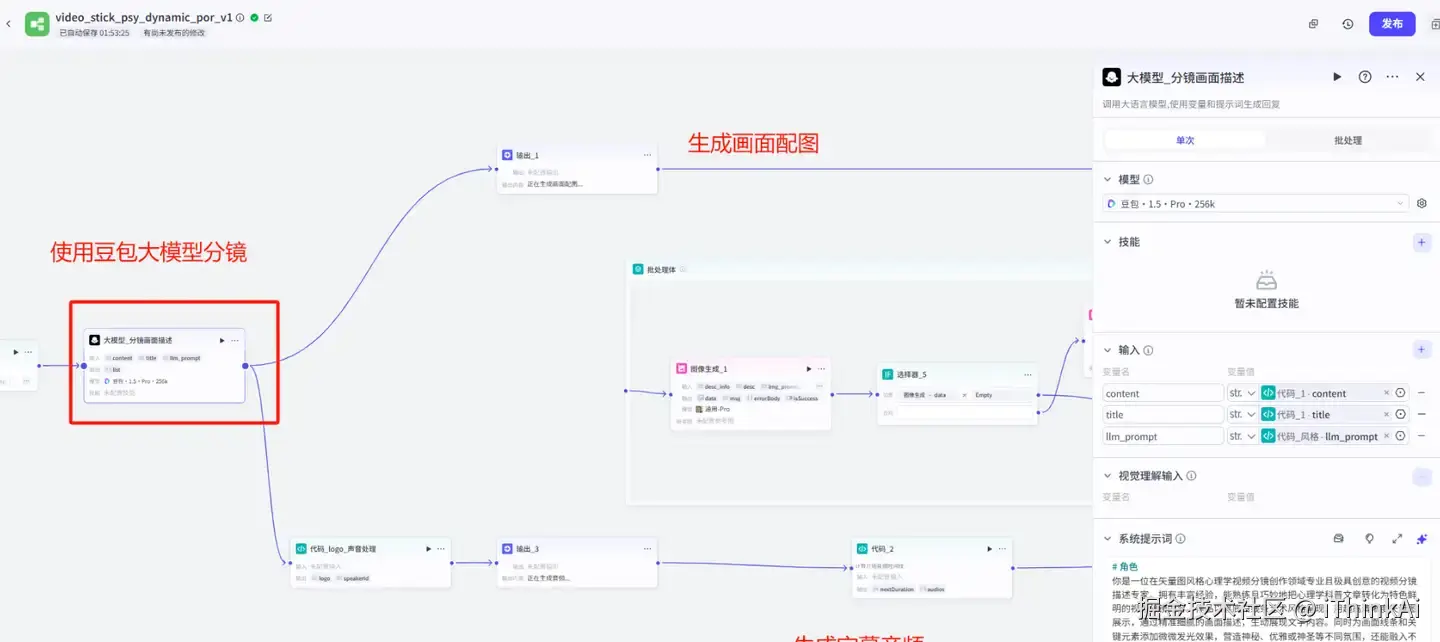This screenshot has width=1440, height=642.
Task: Open version history clock icon in top bar
Action: [x=1348, y=24]
